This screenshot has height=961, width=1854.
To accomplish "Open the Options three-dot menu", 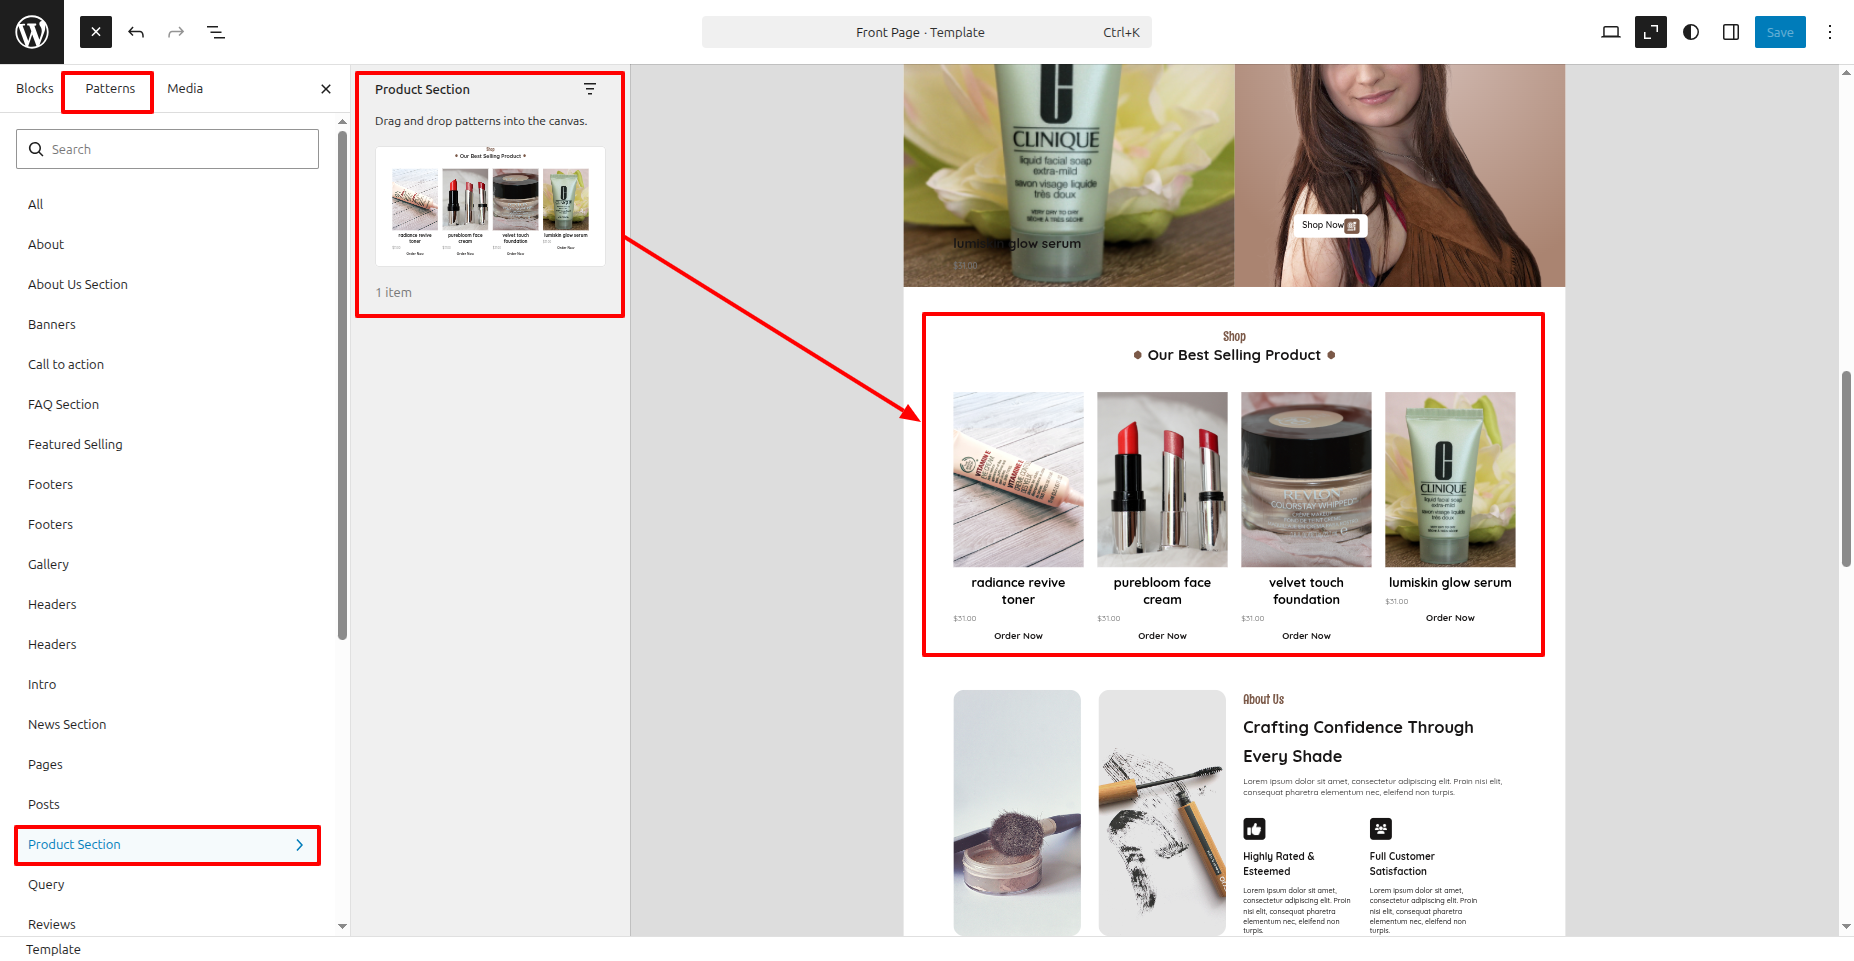I will [1830, 32].
